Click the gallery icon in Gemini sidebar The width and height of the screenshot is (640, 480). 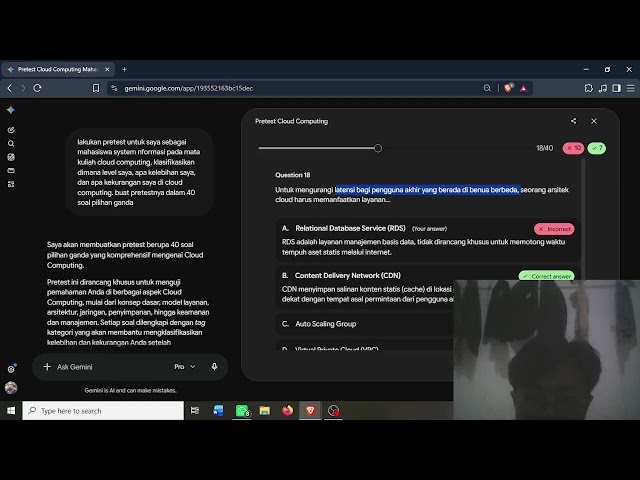[x=11, y=157]
